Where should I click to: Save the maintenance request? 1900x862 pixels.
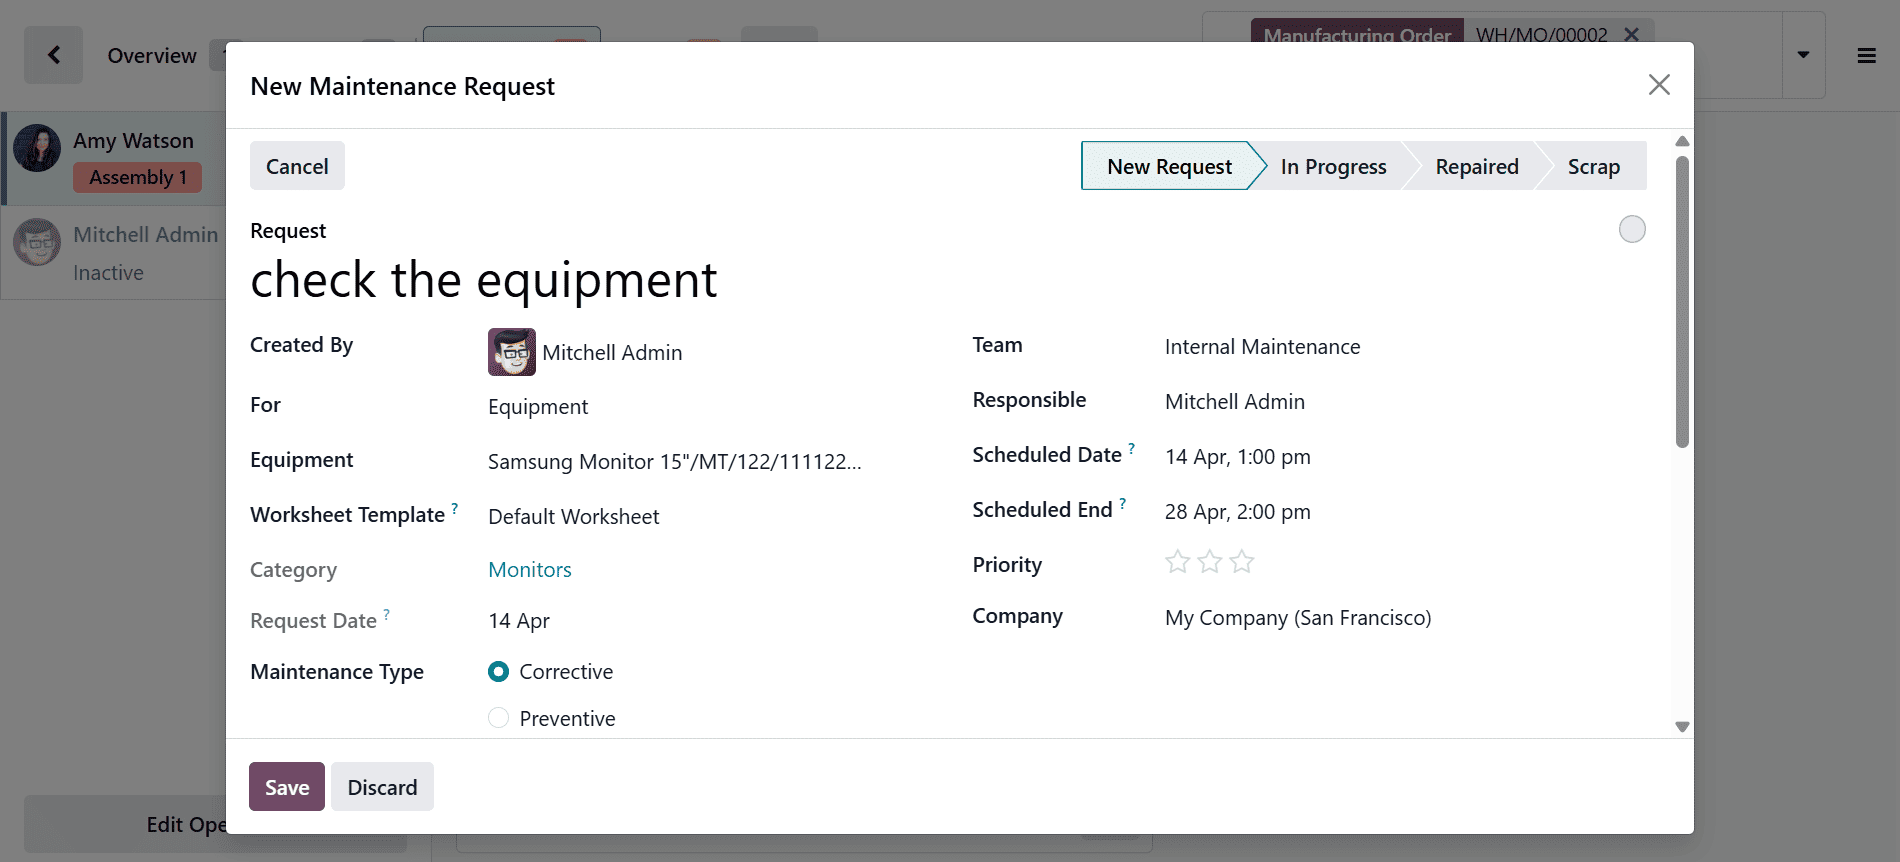pos(287,787)
